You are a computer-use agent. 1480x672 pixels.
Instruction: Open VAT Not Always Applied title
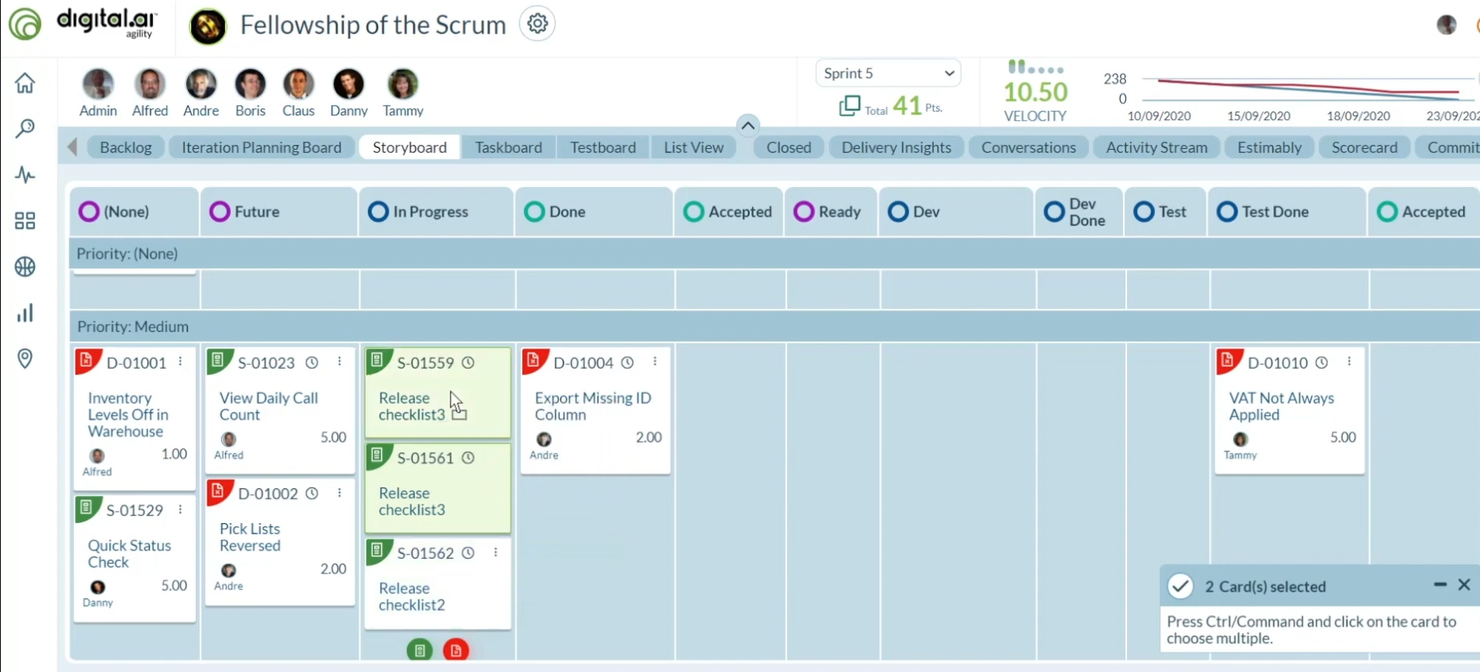pyautogui.click(x=1282, y=406)
